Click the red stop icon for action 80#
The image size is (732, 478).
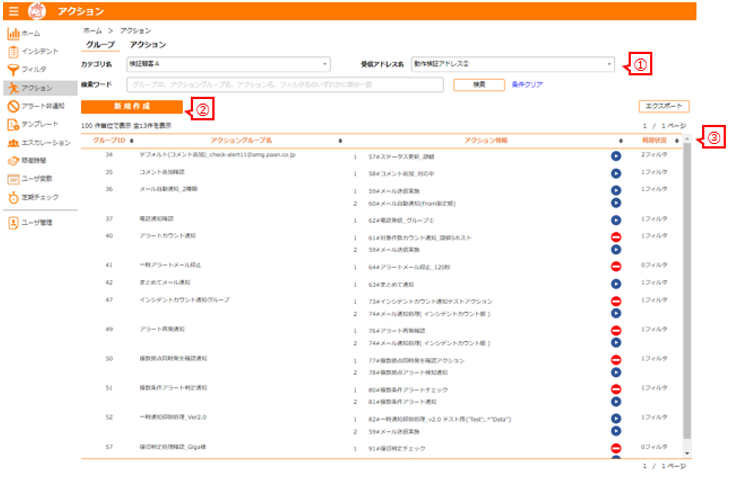[x=616, y=389]
